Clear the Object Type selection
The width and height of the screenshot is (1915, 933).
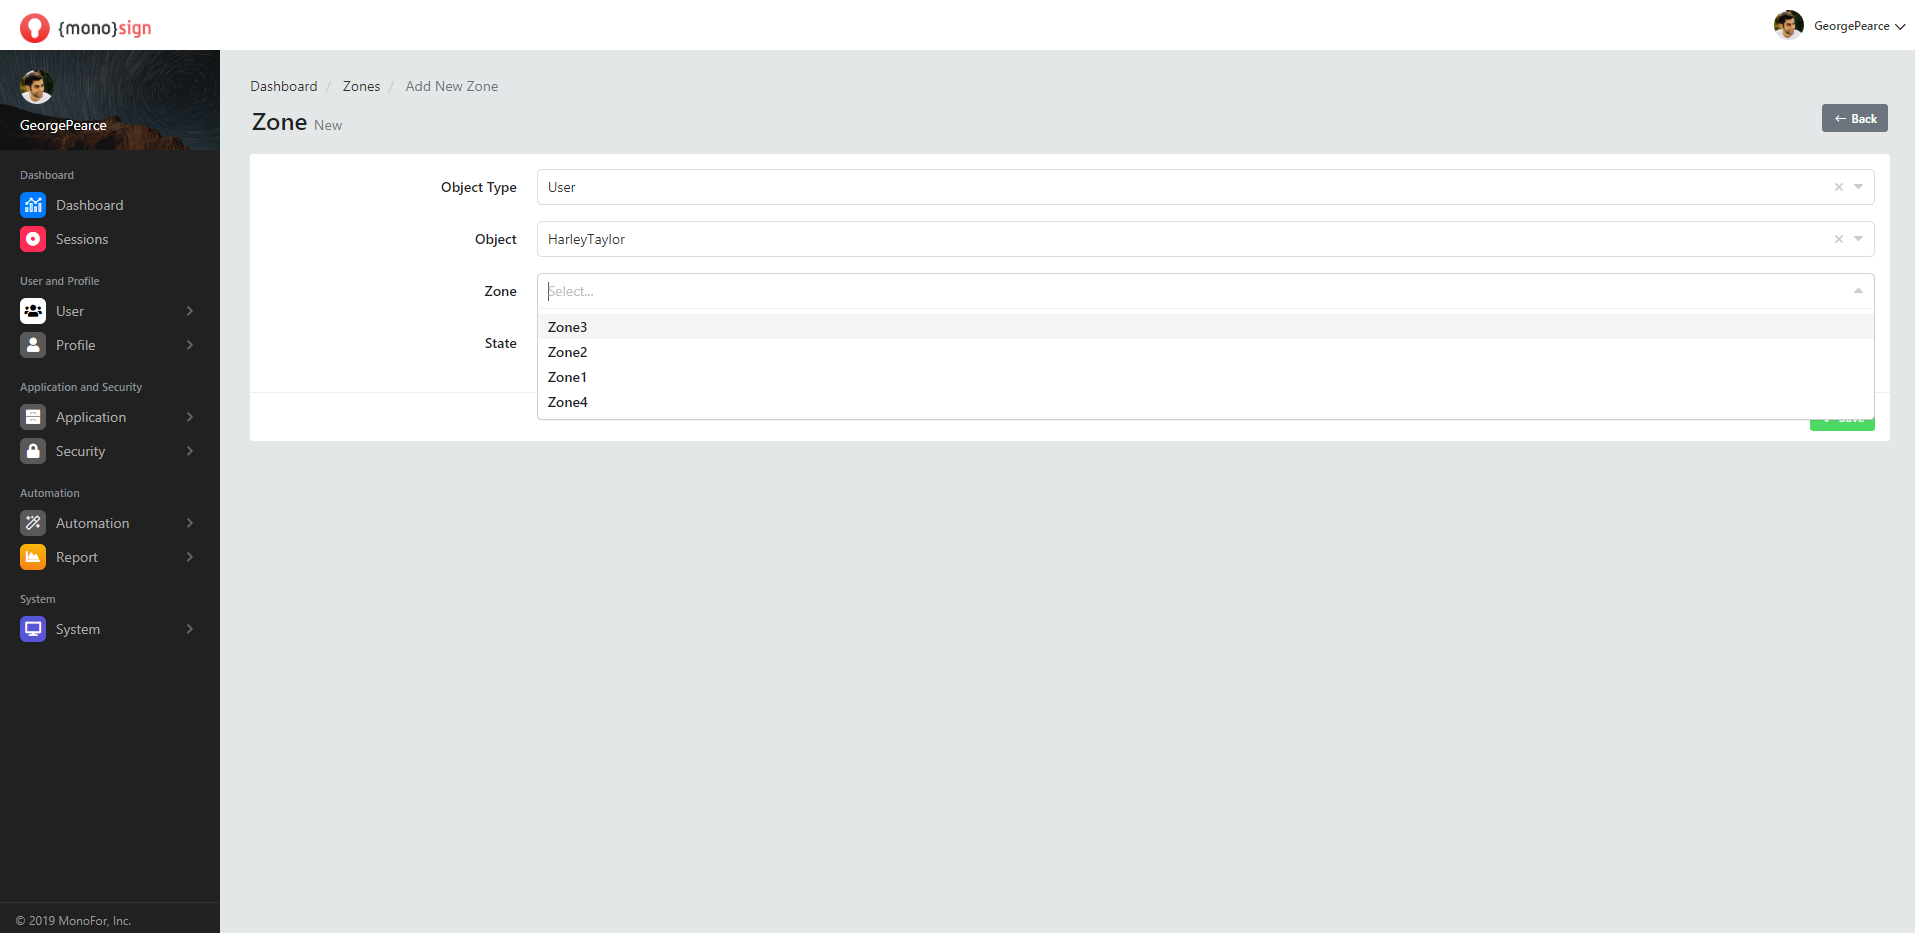(x=1838, y=187)
